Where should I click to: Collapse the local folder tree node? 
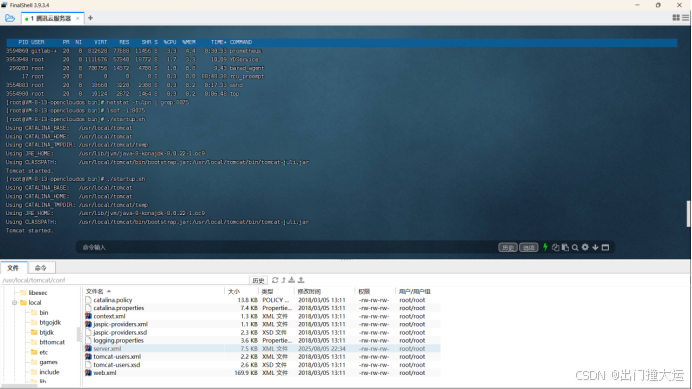point(15,302)
